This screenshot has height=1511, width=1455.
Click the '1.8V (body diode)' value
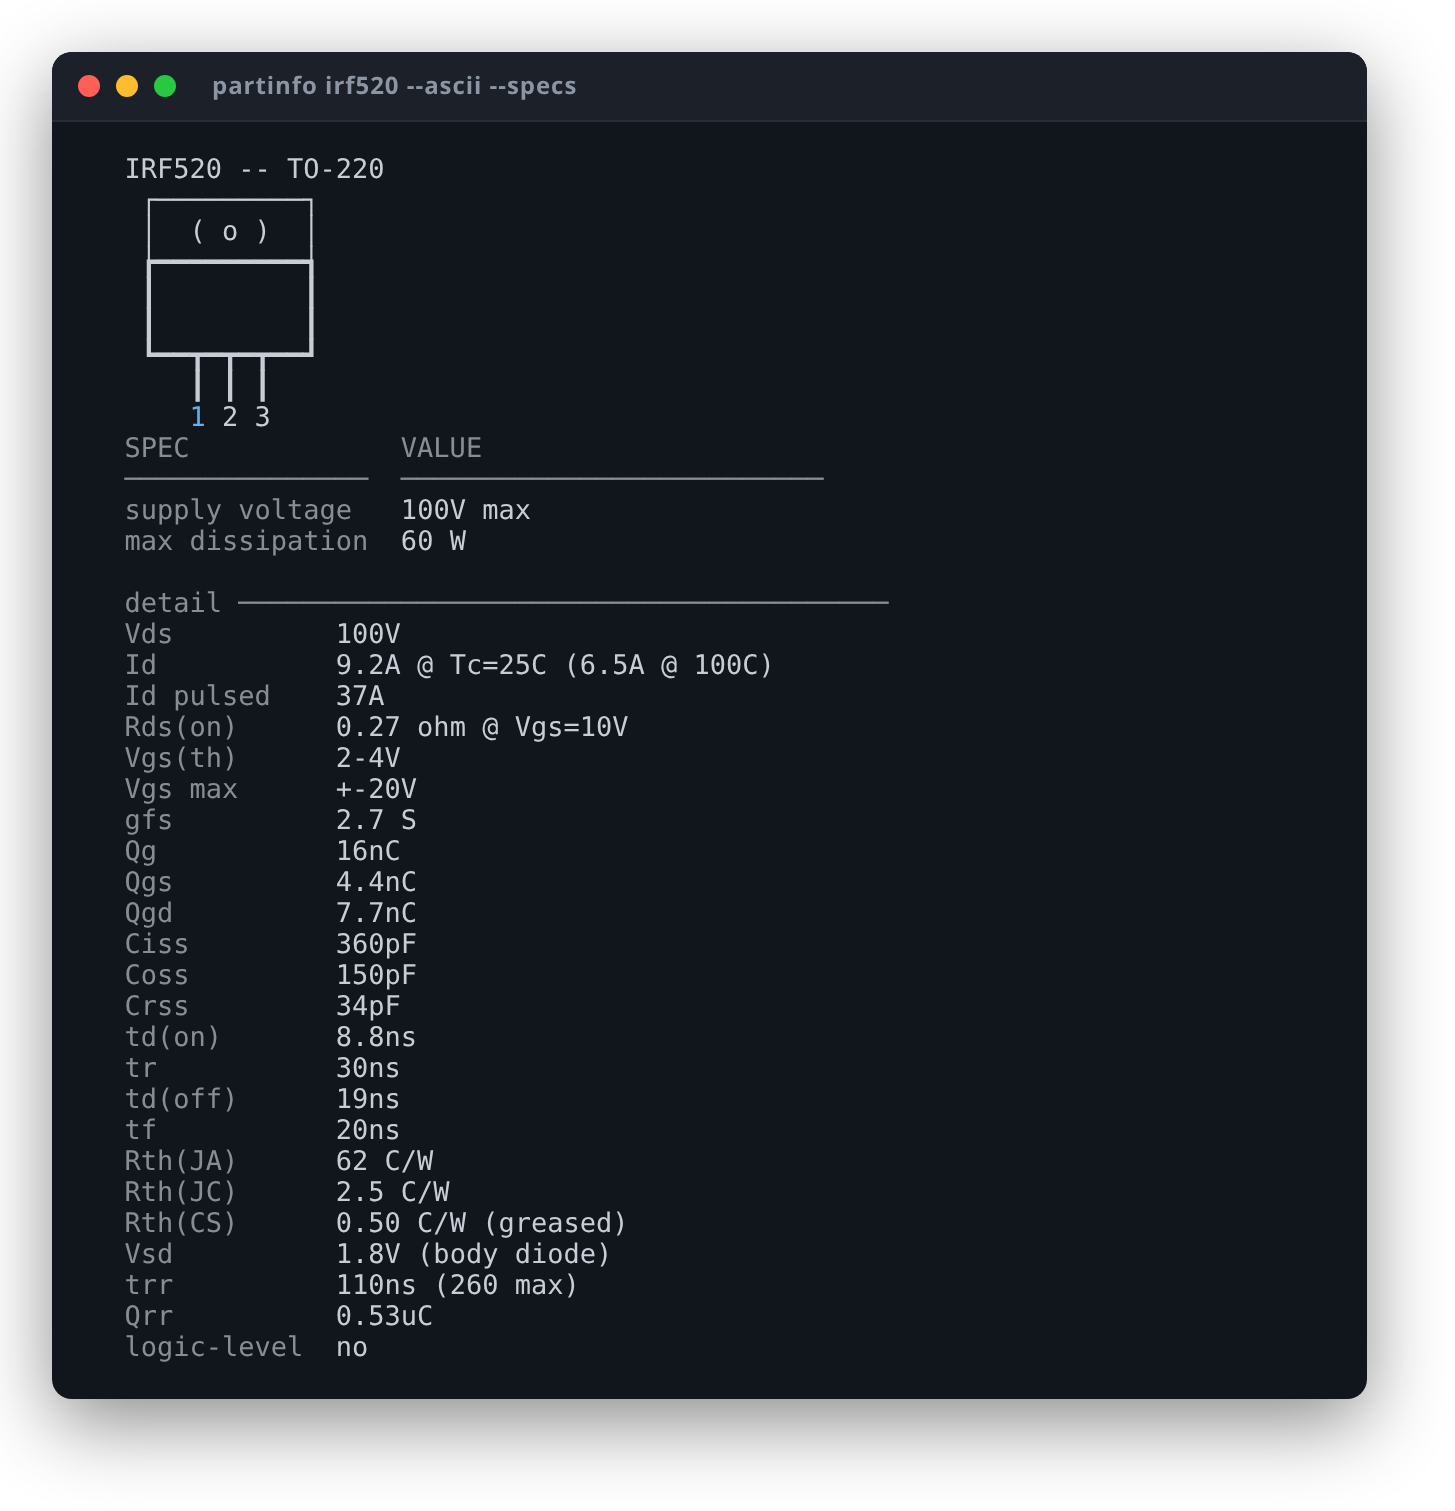tap(474, 1255)
